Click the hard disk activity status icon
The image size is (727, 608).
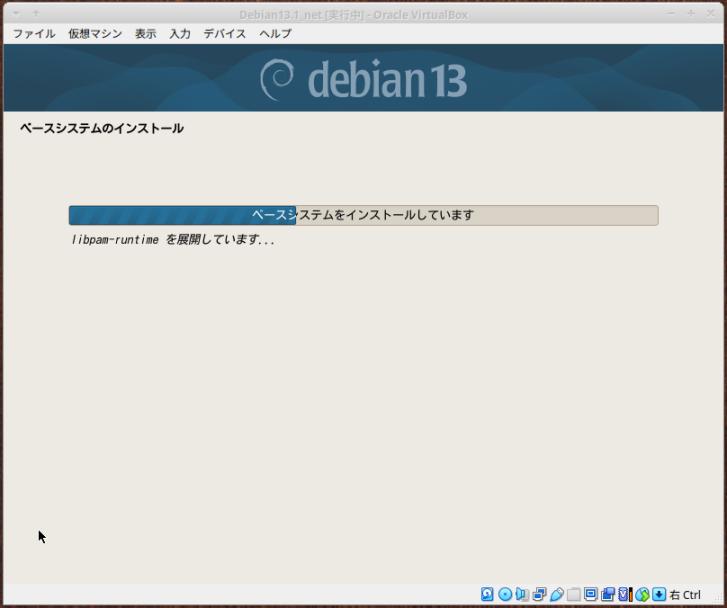coord(487,594)
